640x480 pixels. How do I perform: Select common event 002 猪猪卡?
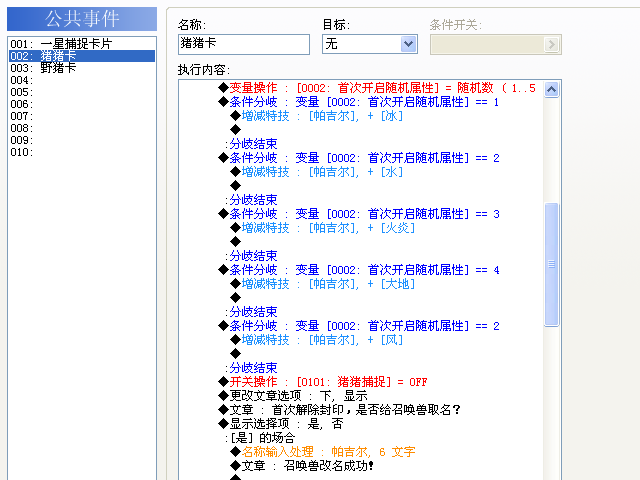(82, 56)
